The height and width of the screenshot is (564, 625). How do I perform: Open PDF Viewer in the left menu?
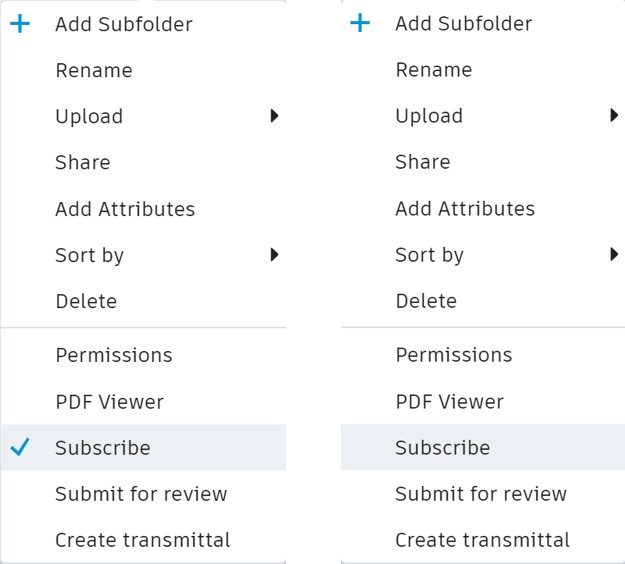109,402
